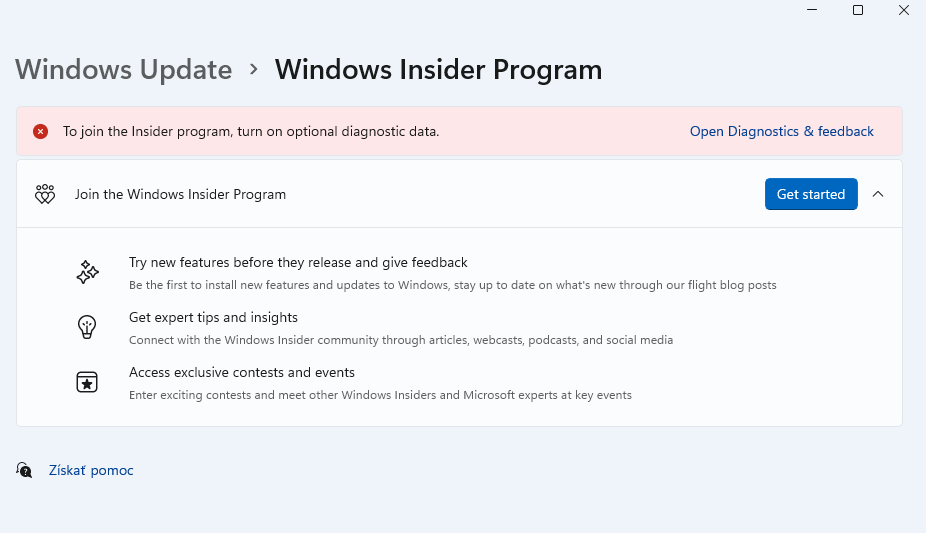Minimize the Settings window
This screenshot has width=926, height=533.
point(811,10)
